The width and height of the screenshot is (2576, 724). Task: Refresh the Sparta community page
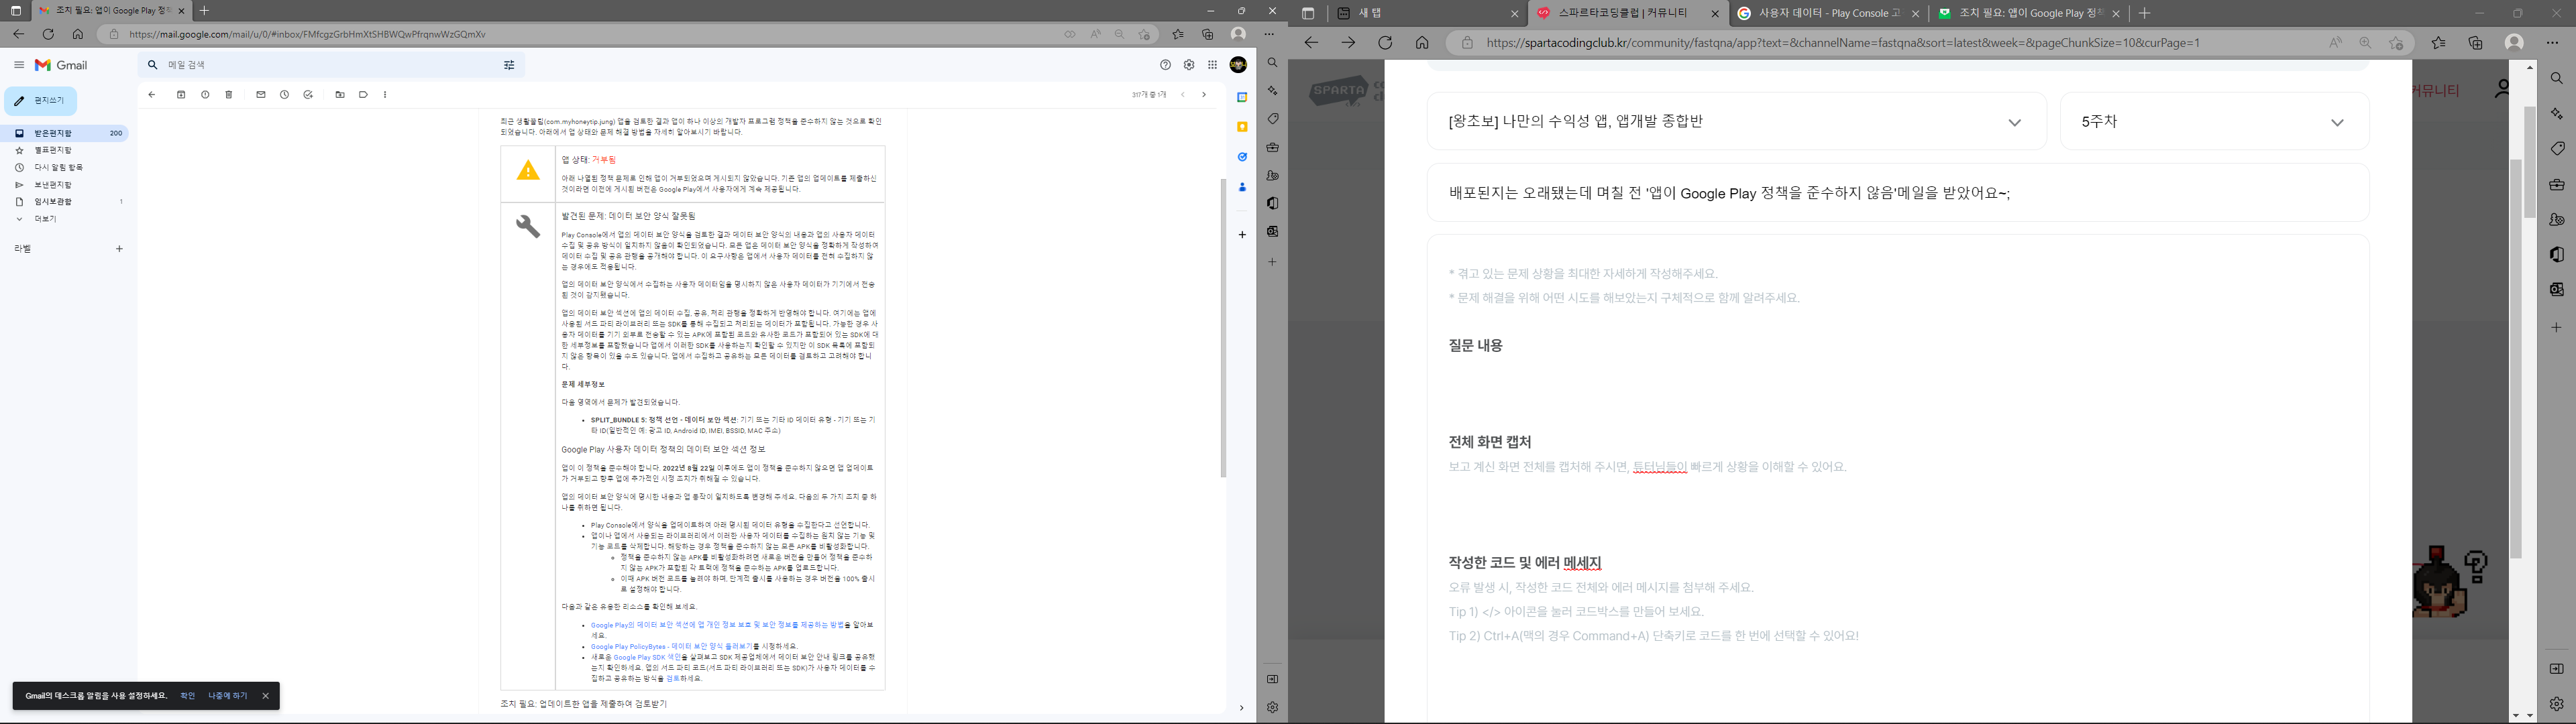[1385, 43]
